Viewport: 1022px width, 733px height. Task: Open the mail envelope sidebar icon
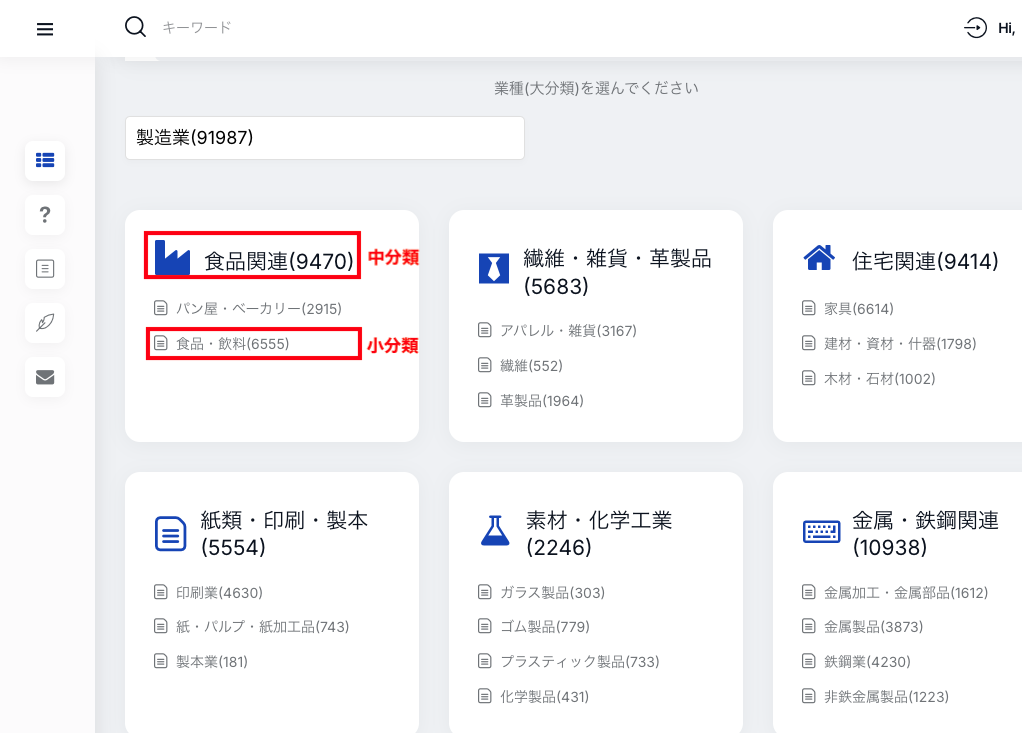point(45,377)
